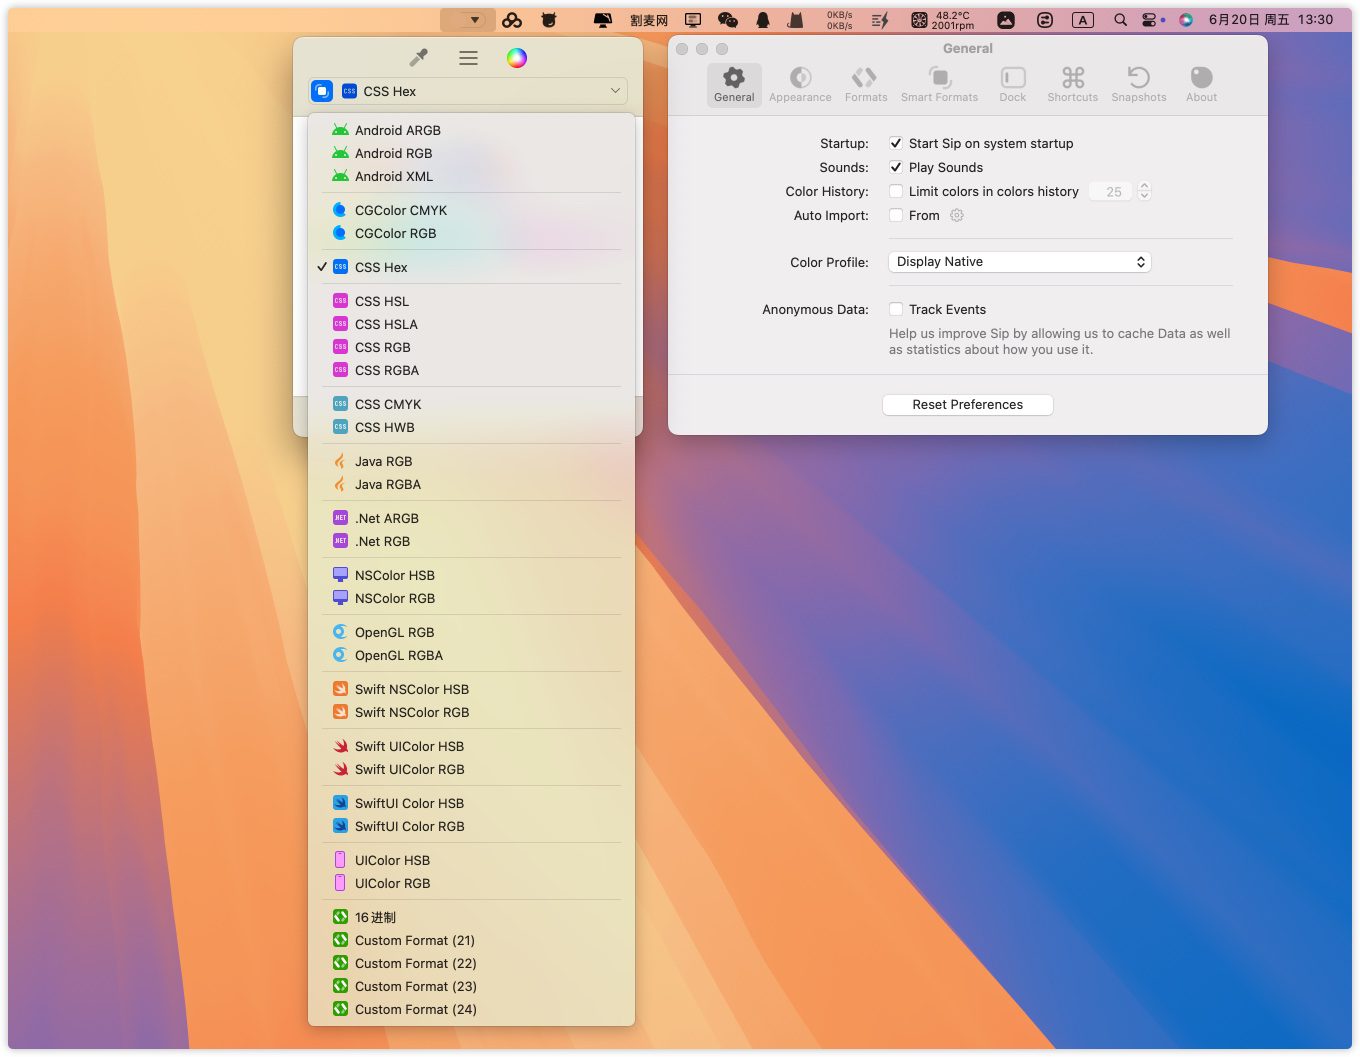This screenshot has width=1360, height=1057.
Task: Select Custom Format (21)
Action: click(x=472, y=940)
